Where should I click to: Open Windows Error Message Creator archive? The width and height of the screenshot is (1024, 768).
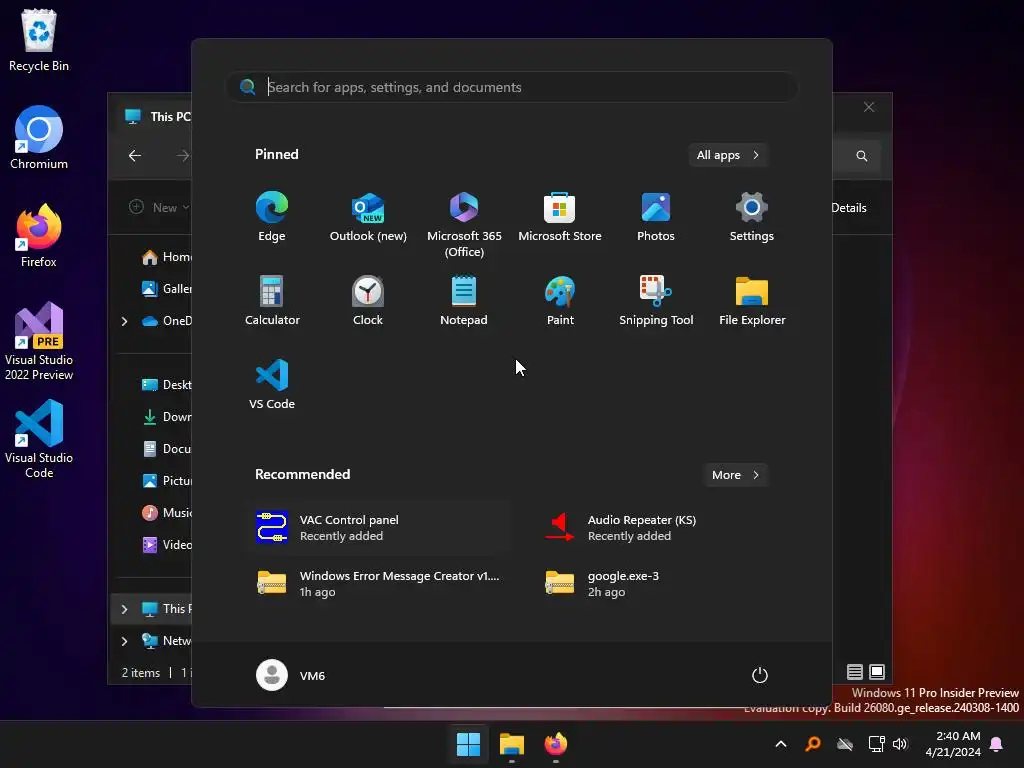point(379,583)
